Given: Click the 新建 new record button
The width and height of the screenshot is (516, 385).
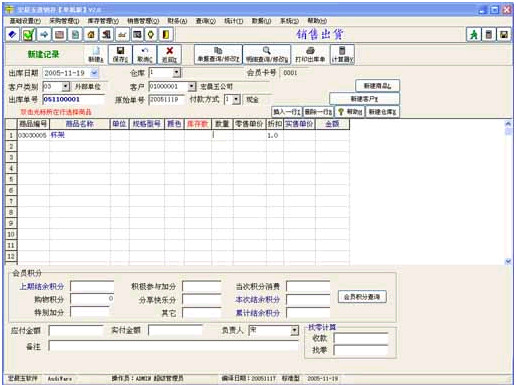Looking at the screenshot, I should (96, 55).
